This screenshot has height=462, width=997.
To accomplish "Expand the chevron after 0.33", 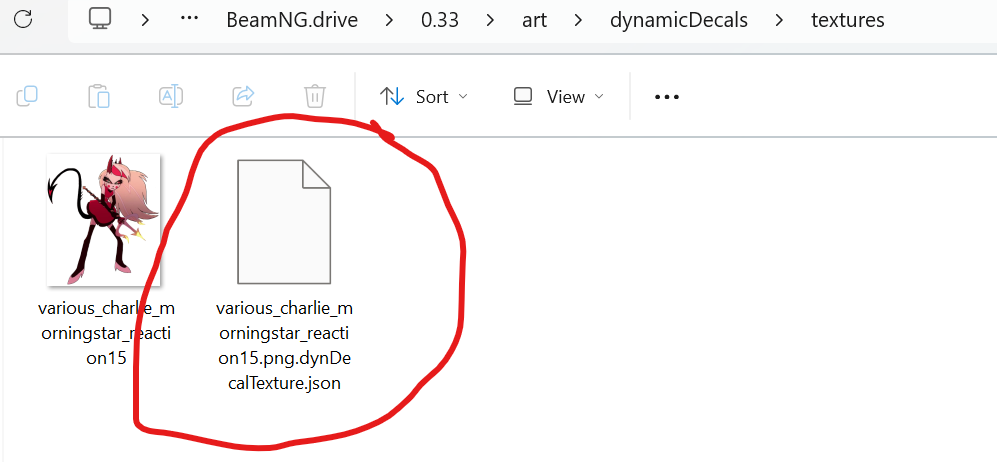I will tap(490, 20).
